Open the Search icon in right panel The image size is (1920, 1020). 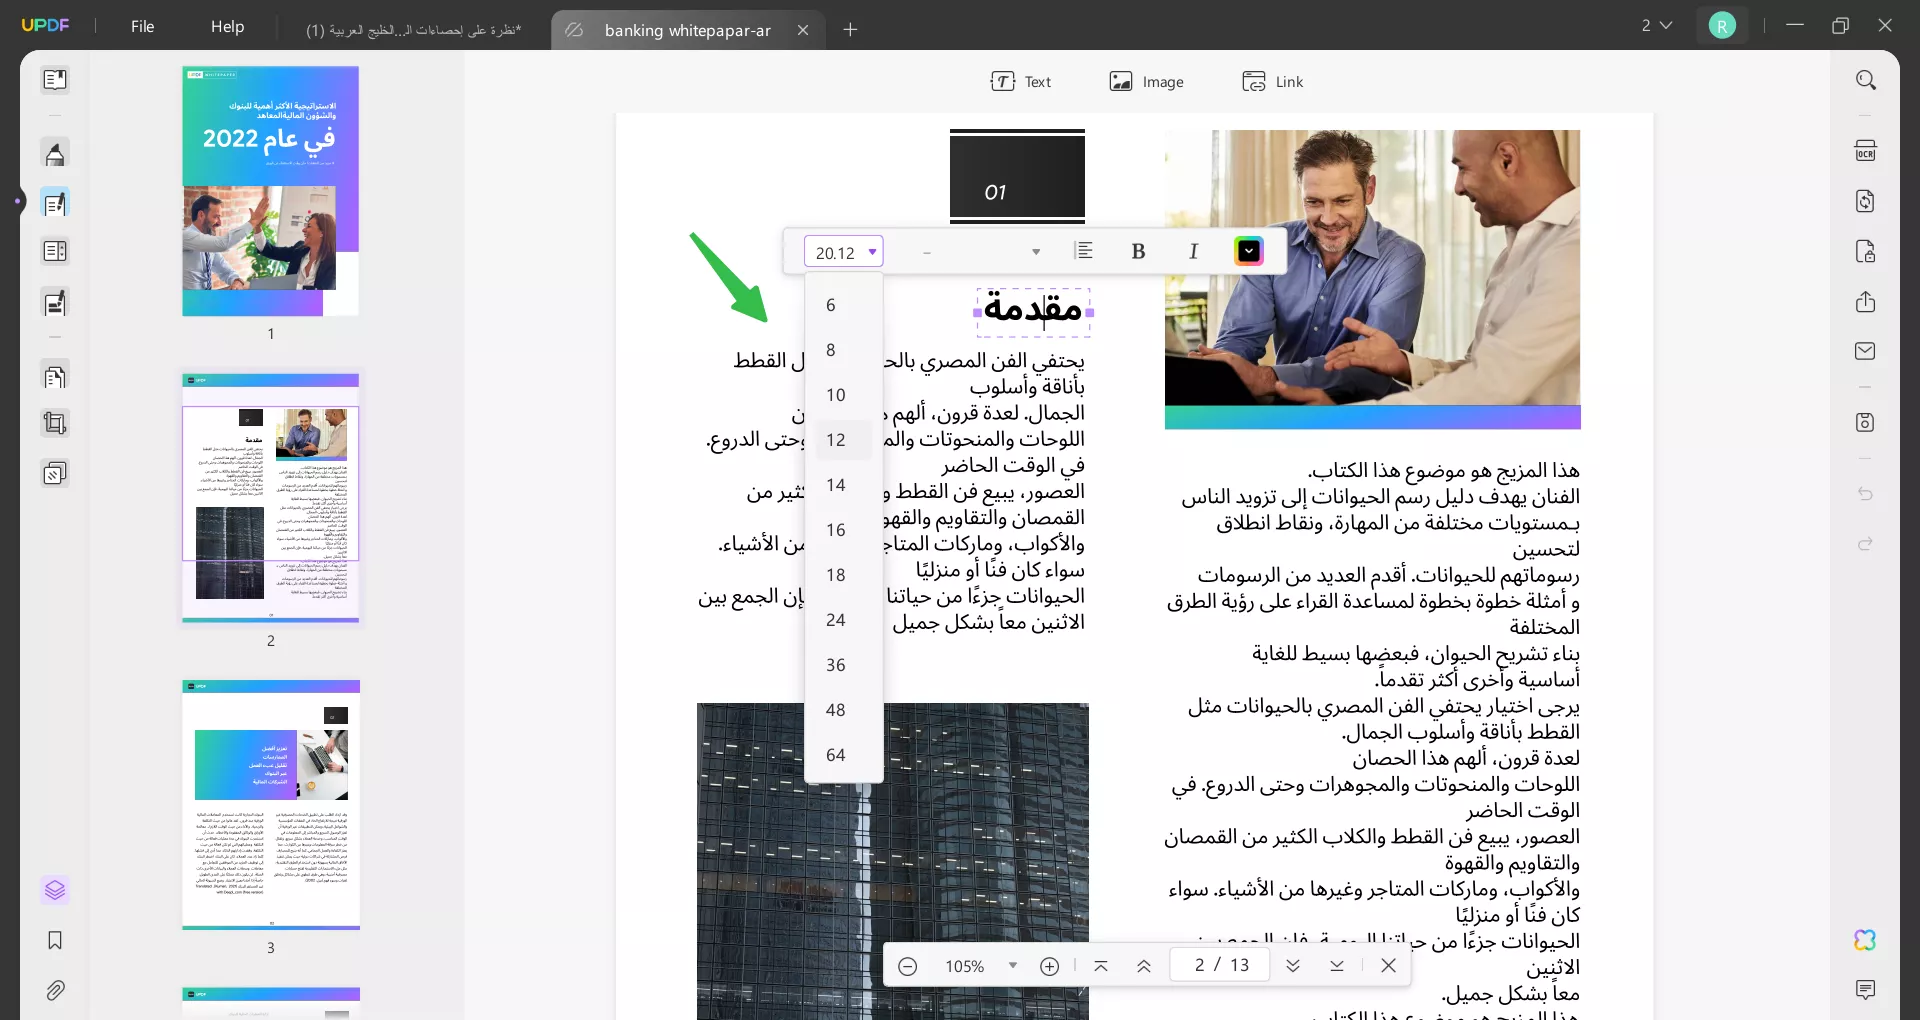click(1866, 79)
